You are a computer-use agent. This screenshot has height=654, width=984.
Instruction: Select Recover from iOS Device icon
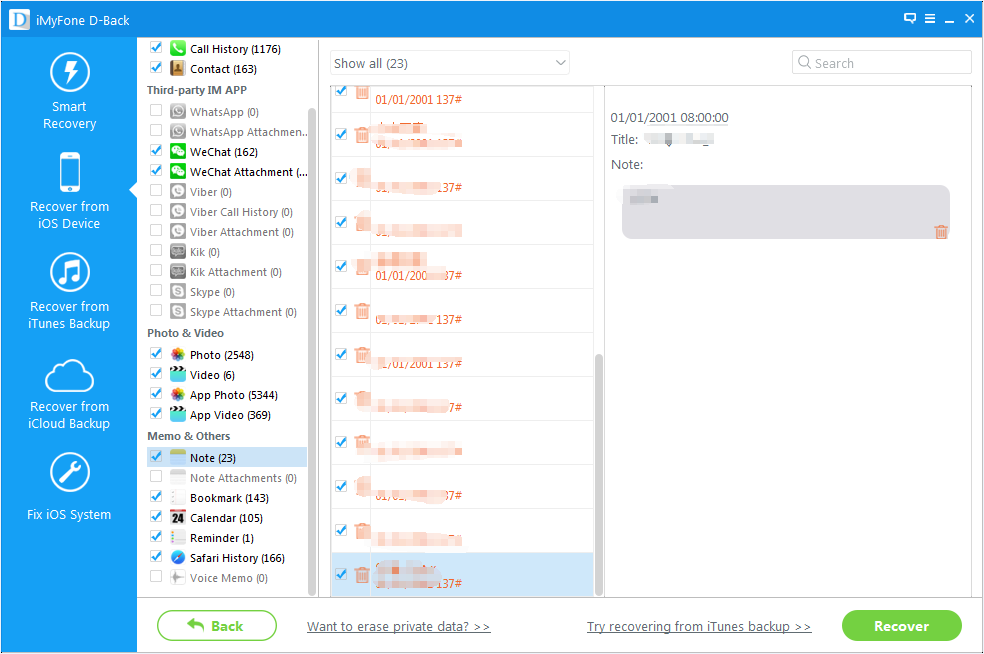[x=70, y=172]
